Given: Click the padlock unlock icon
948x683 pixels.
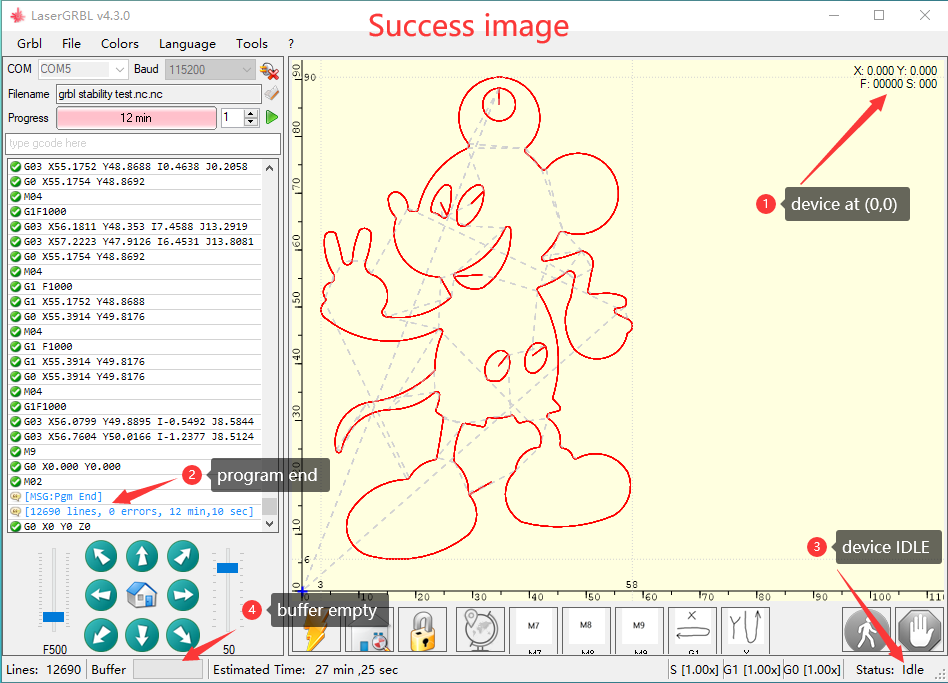Looking at the screenshot, I should coord(422,631).
